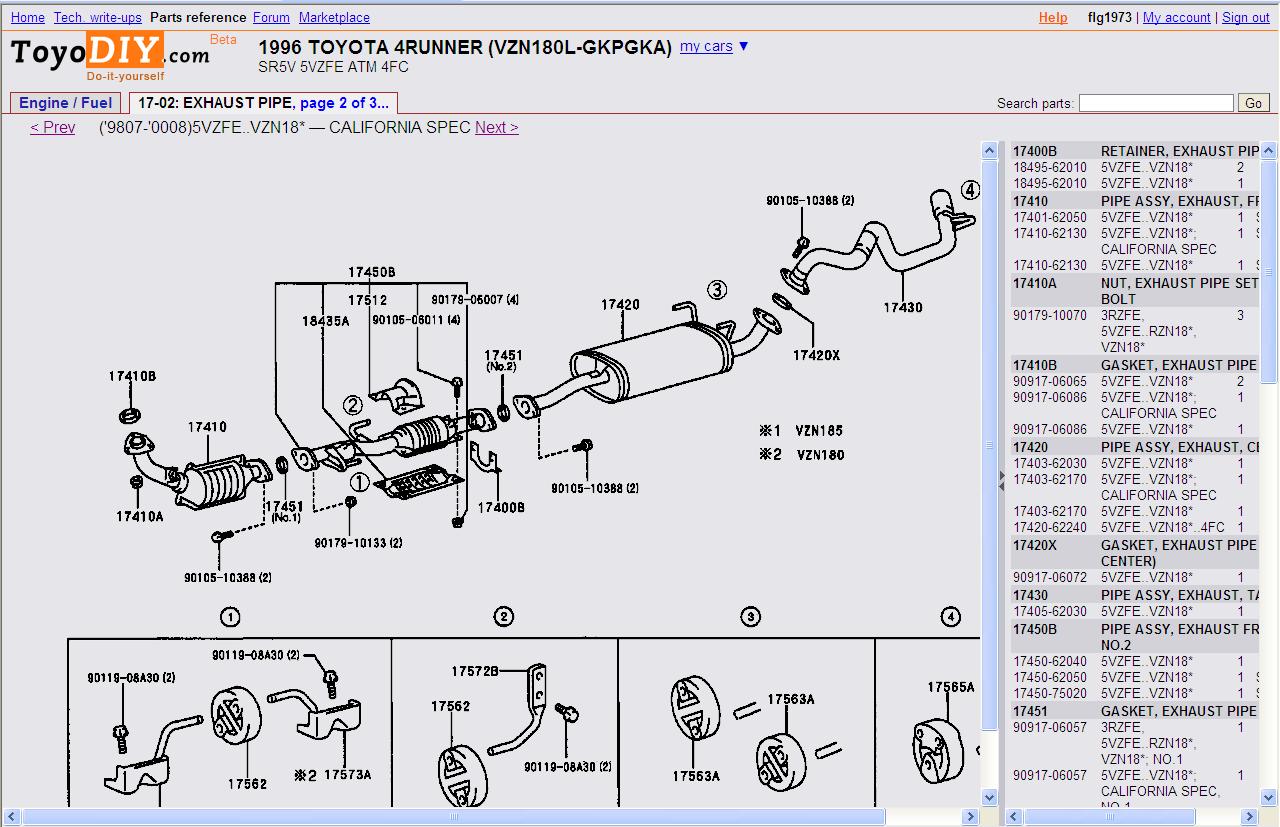Image resolution: width=1280 pixels, height=827 pixels.
Task: Open the my cars link
Action: [x=706, y=47]
